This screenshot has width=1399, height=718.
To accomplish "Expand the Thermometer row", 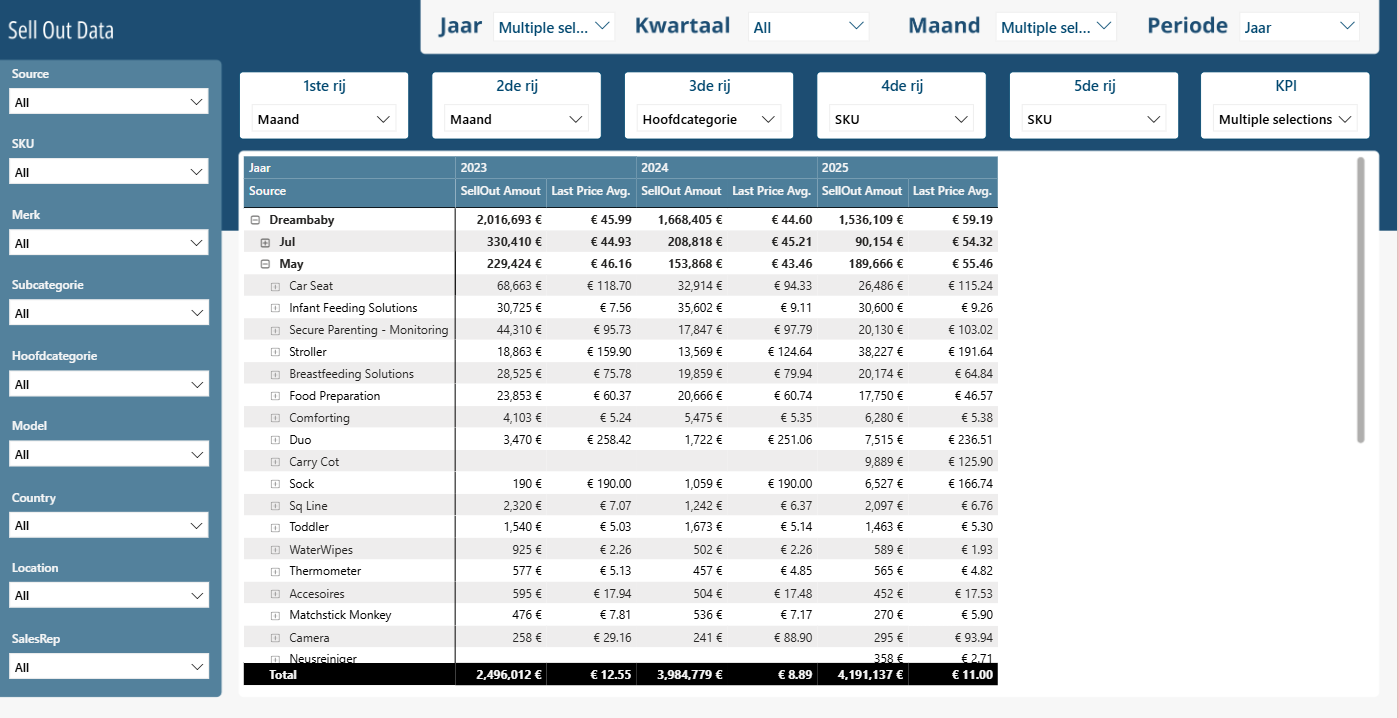I will click(x=275, y=571).
